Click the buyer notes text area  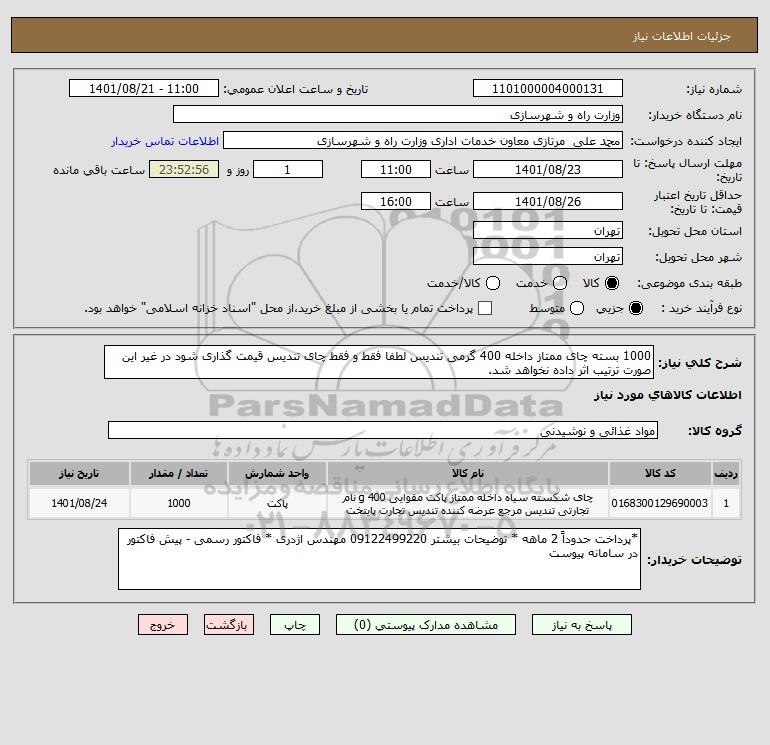[379, 559]
